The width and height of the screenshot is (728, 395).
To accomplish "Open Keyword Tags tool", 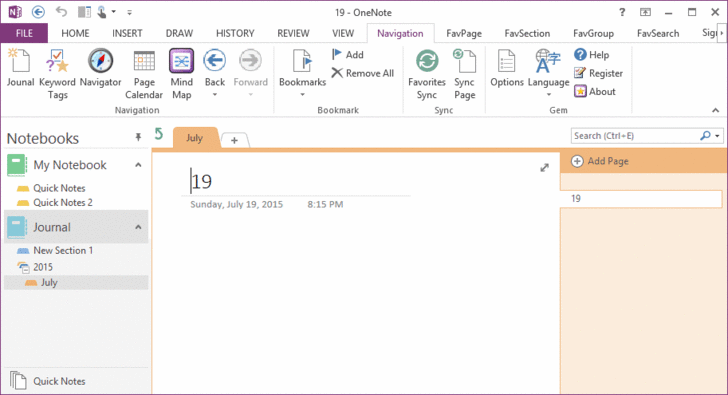I will [x=57, y=74].
